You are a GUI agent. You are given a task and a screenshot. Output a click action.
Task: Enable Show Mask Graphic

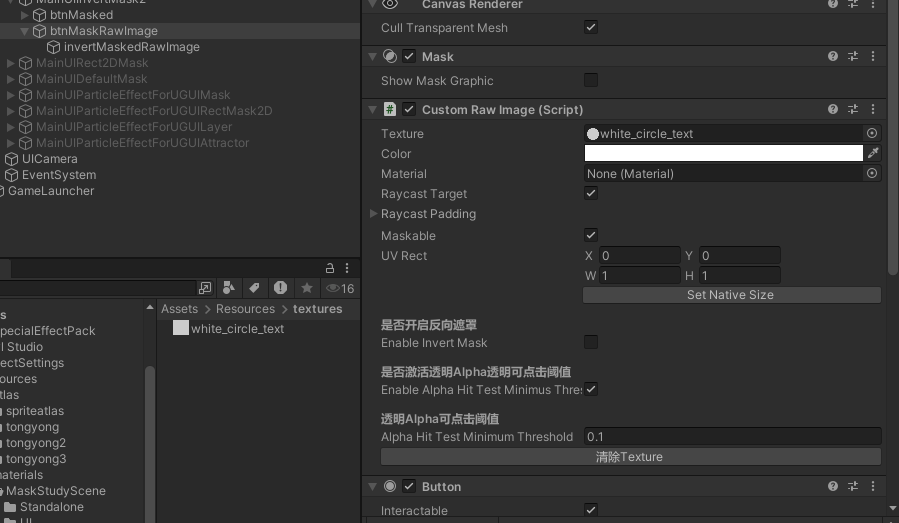click(591, 80)
